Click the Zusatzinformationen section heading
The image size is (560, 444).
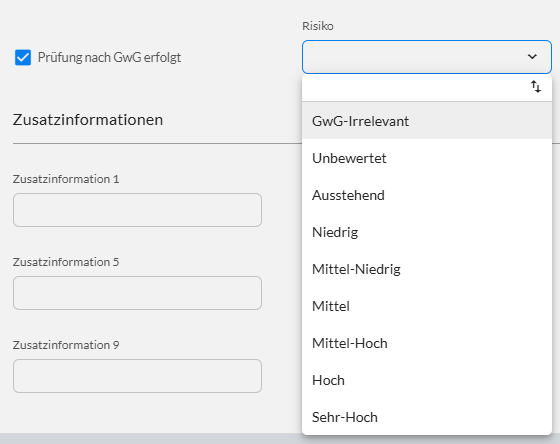click(88, 120)
